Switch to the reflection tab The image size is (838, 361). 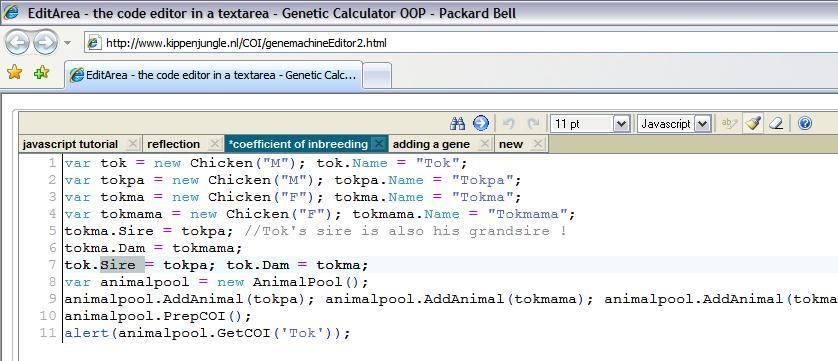point(174,144)
